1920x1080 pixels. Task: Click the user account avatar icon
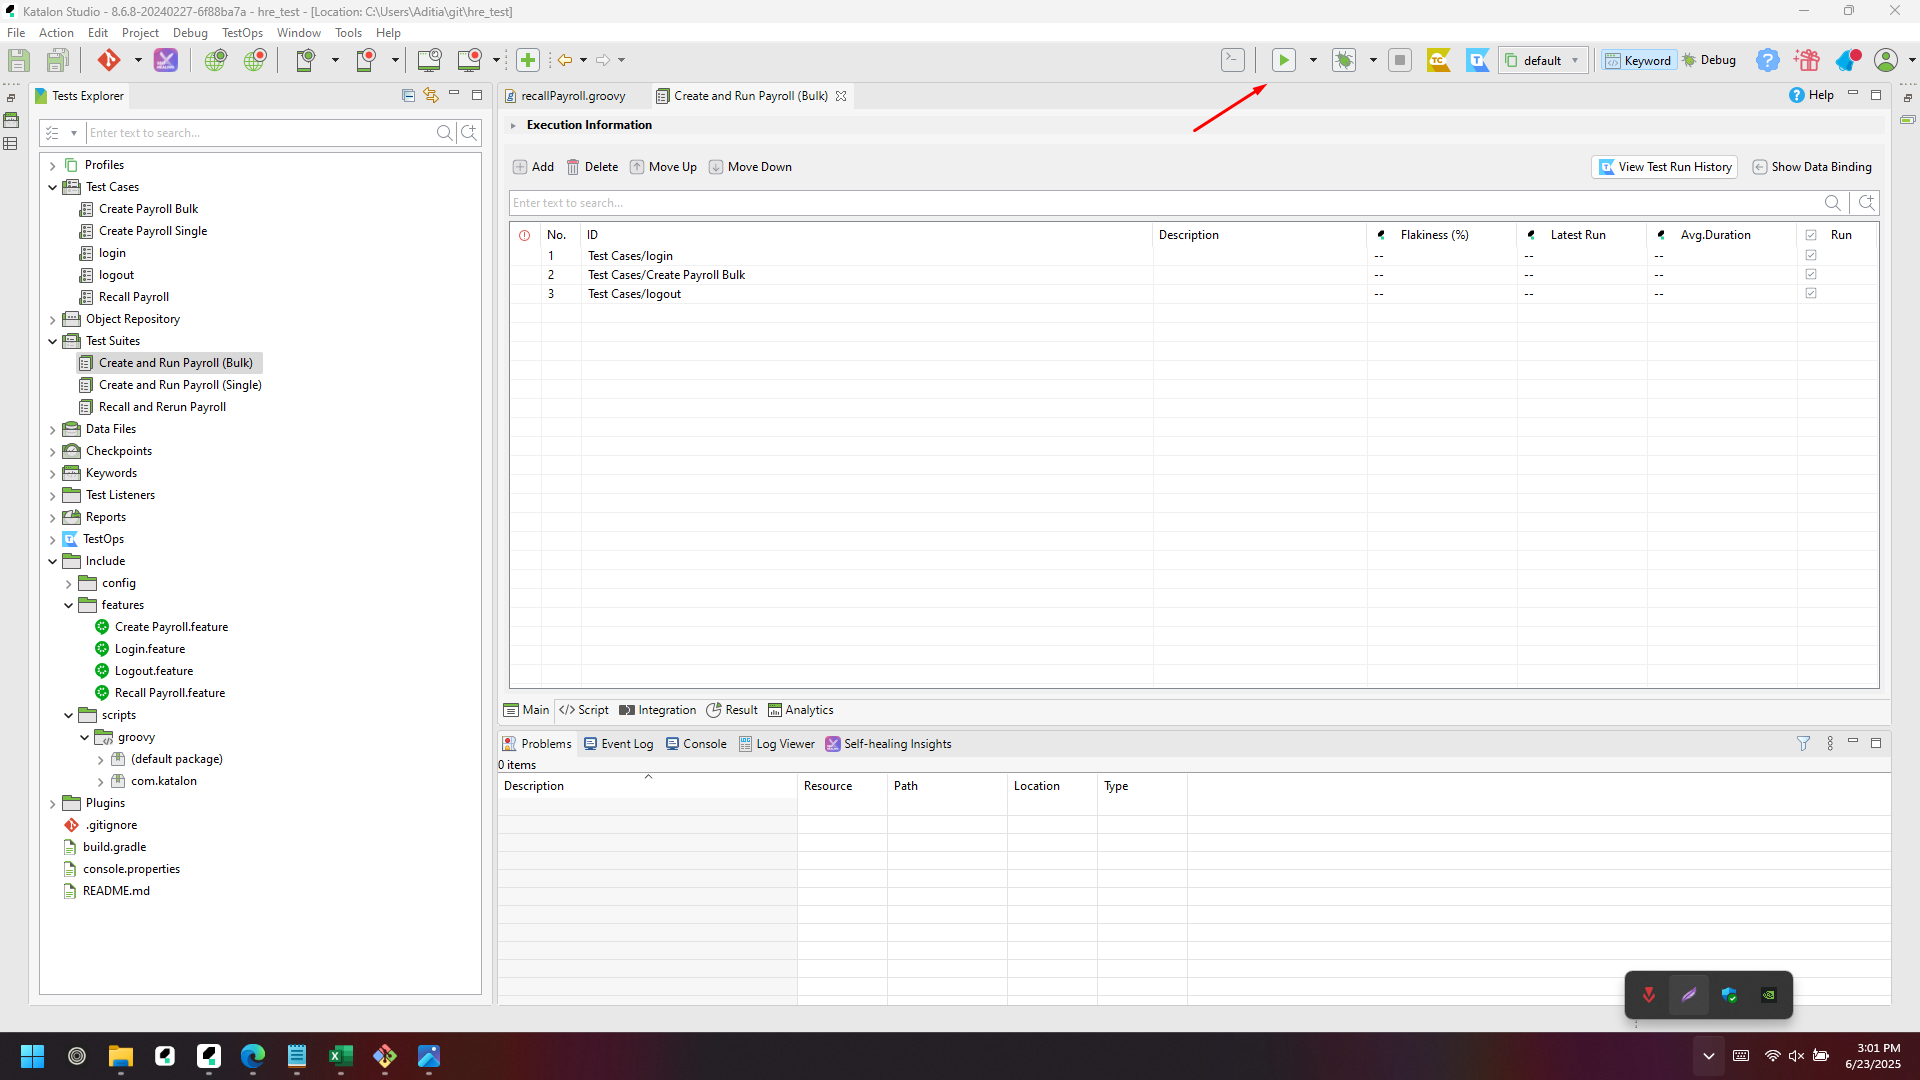[x=1886, y=60]
